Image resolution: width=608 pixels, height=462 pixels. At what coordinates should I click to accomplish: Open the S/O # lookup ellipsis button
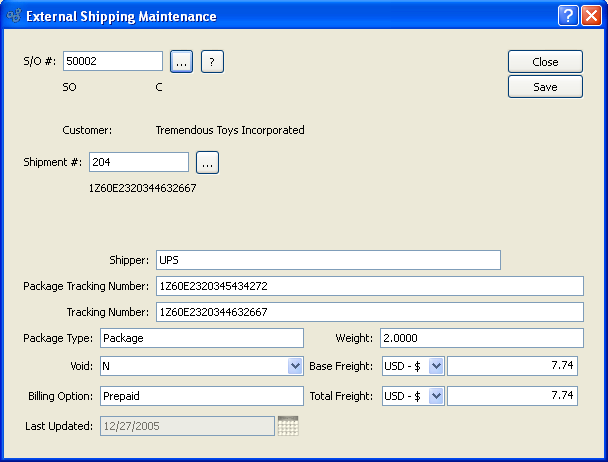(x=181, y=61)
